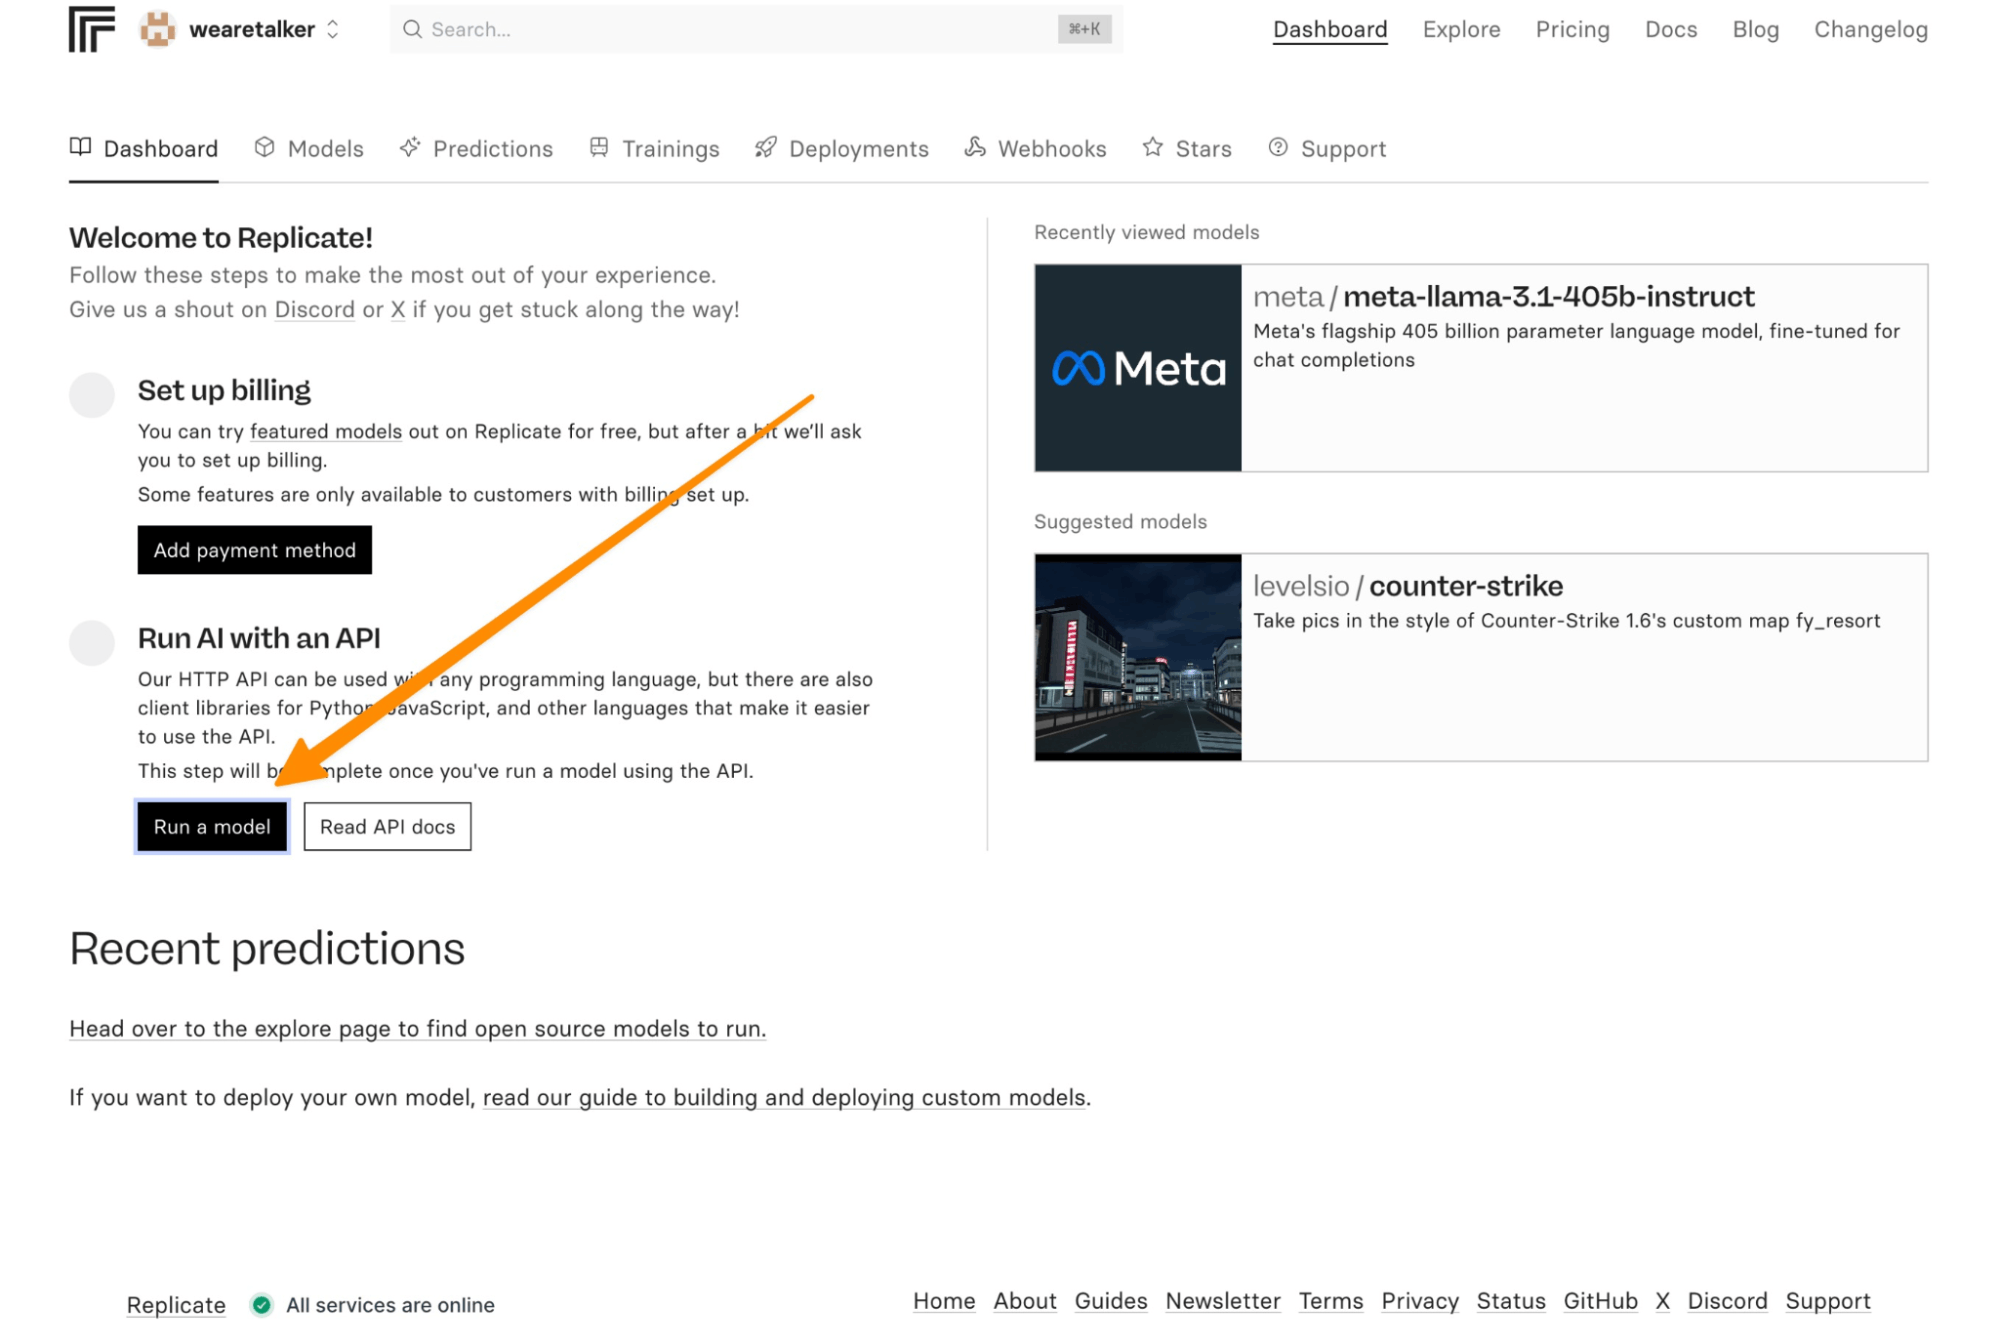Click the Deployments rocket icon

(766, 148)
